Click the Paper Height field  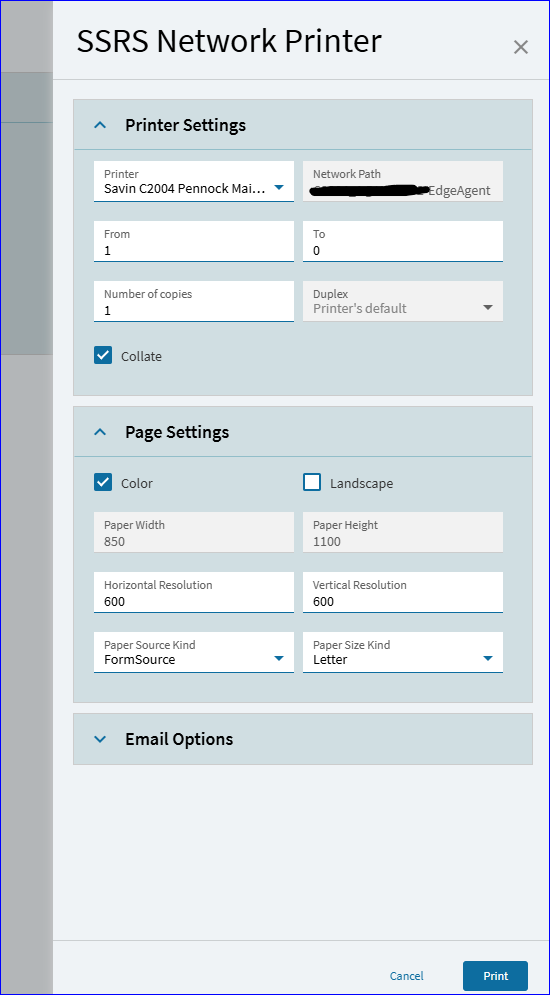(x=403, y=532)
